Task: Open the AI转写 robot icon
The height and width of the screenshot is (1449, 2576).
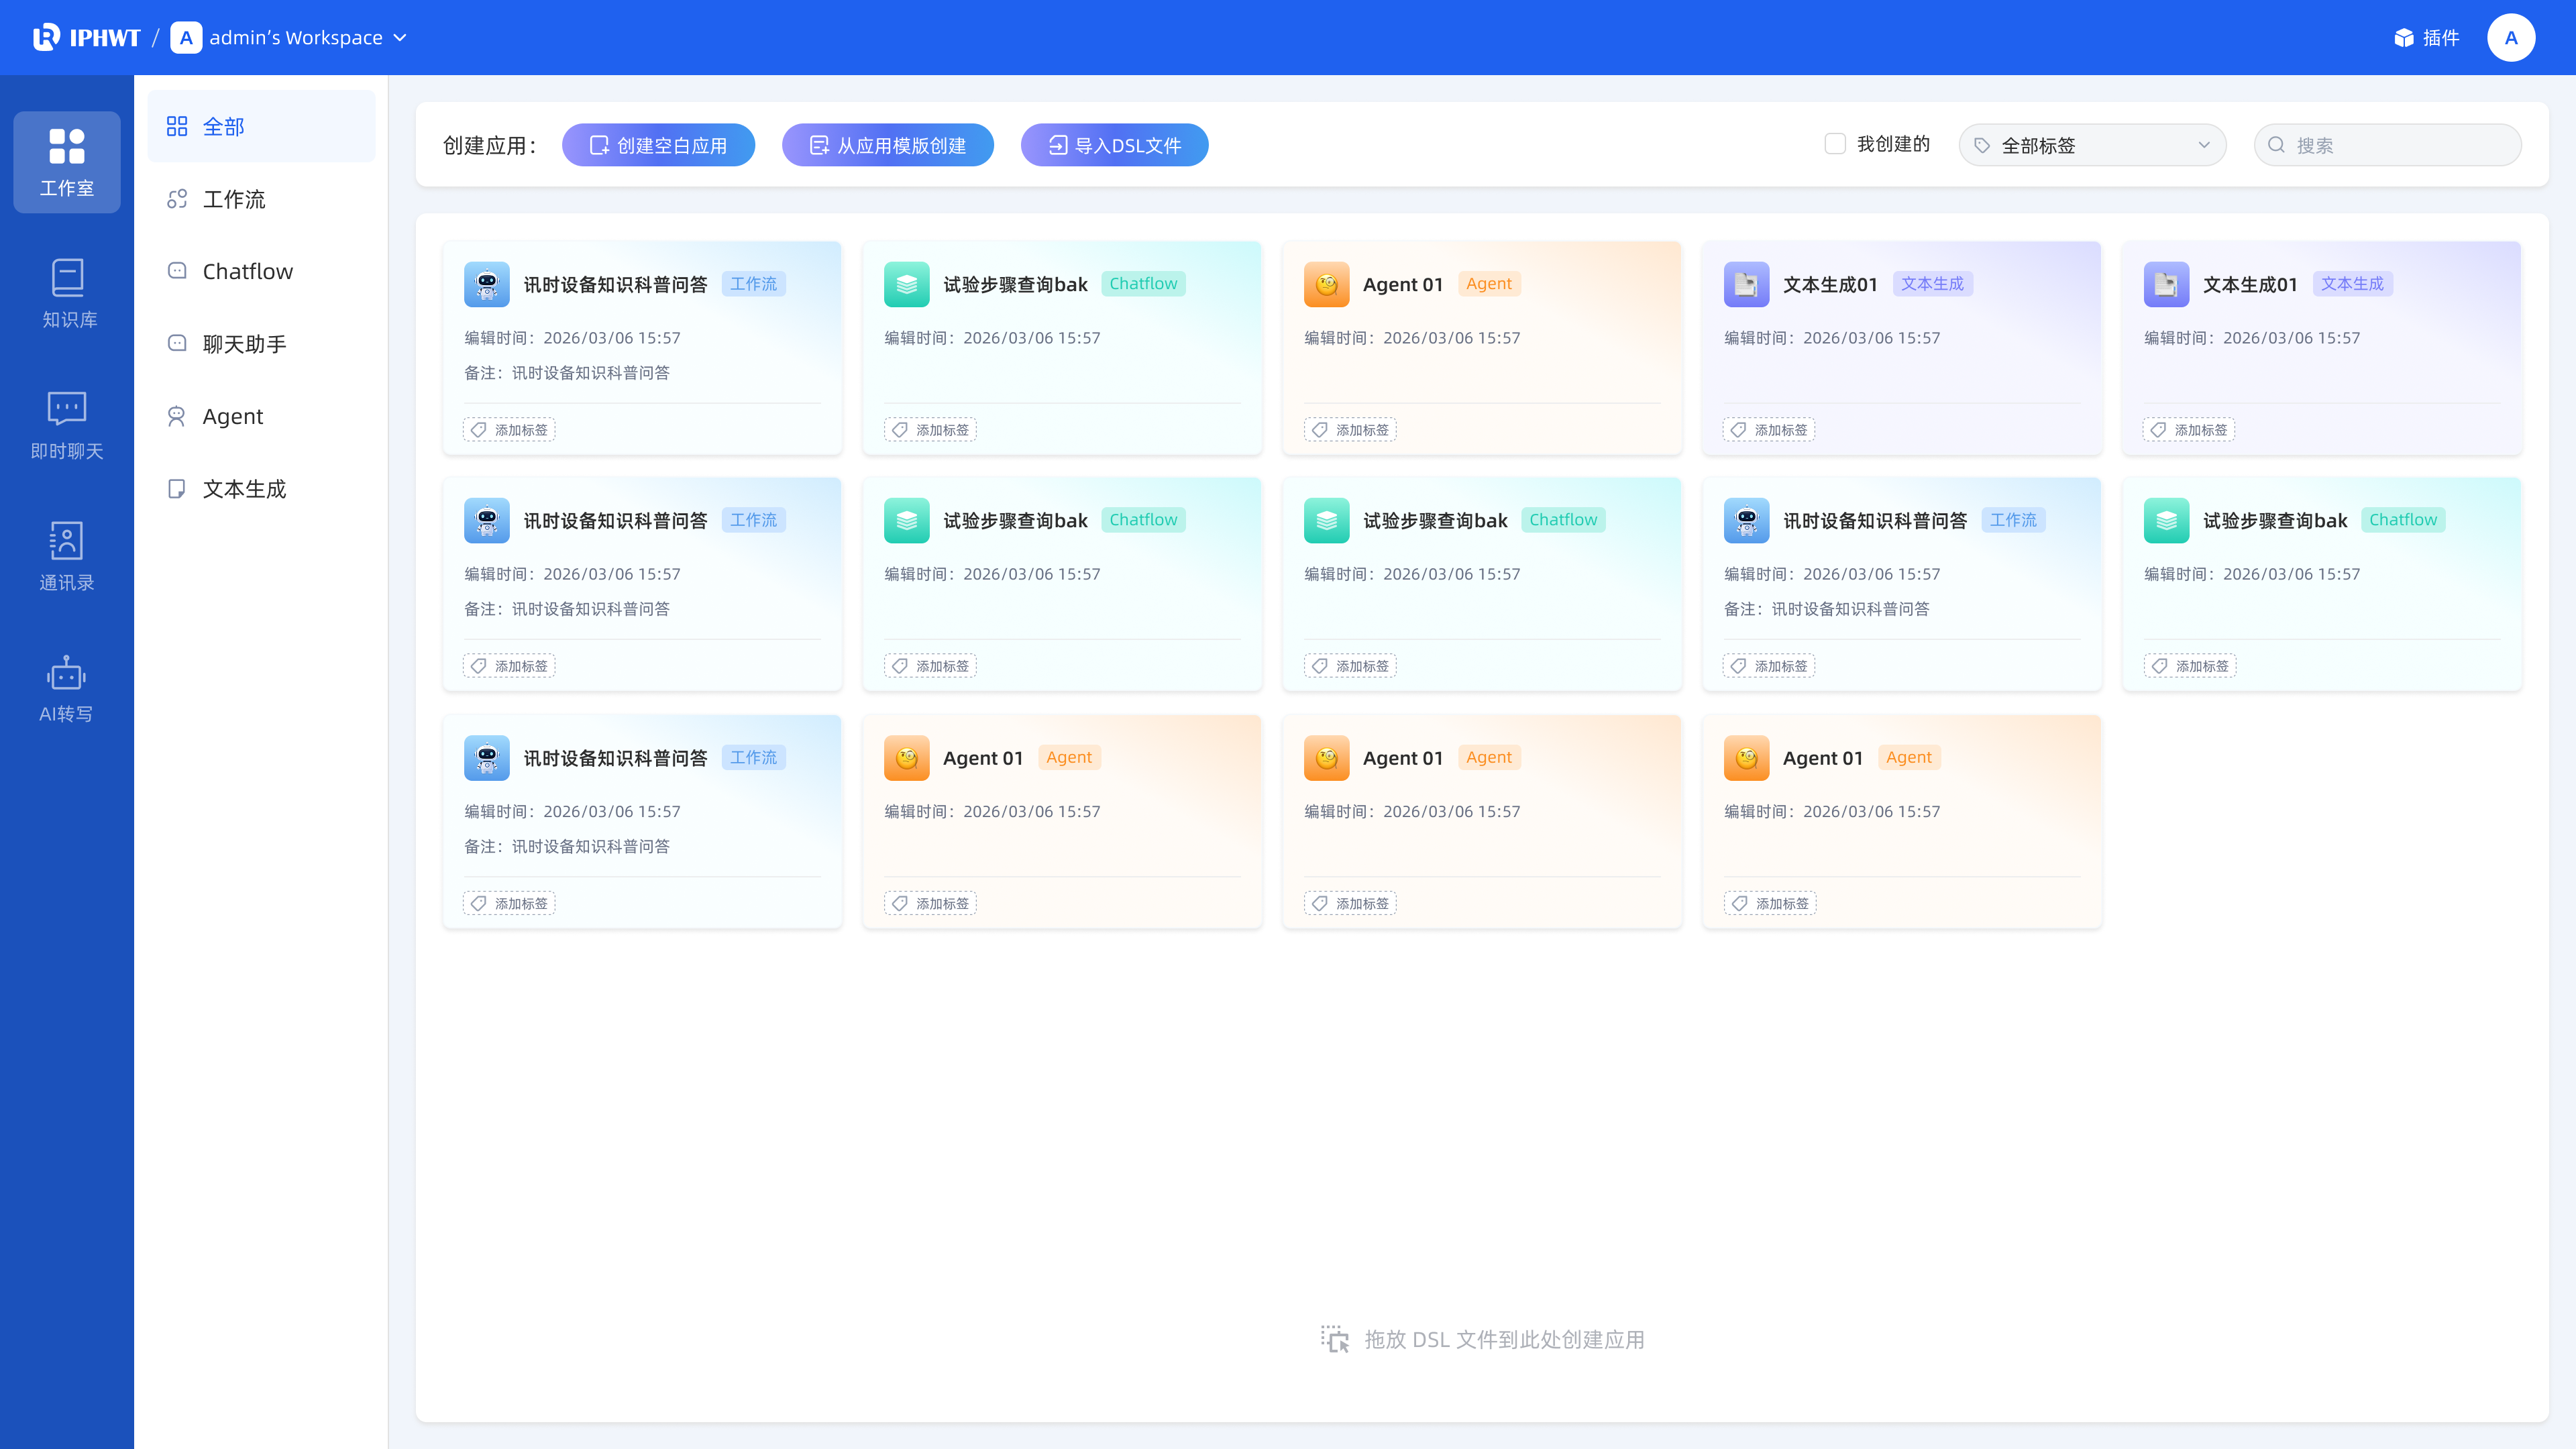Action: click(x=67, y=674)
